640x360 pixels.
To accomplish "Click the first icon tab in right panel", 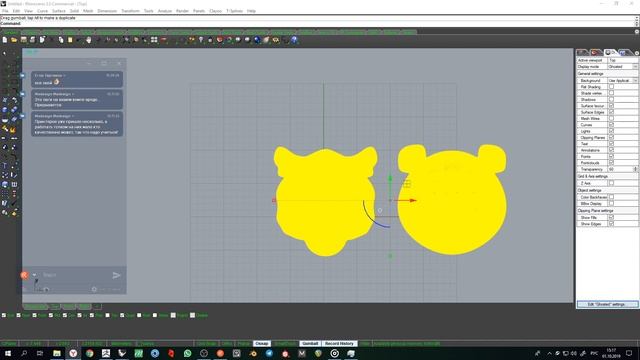I will click(582, 52).
